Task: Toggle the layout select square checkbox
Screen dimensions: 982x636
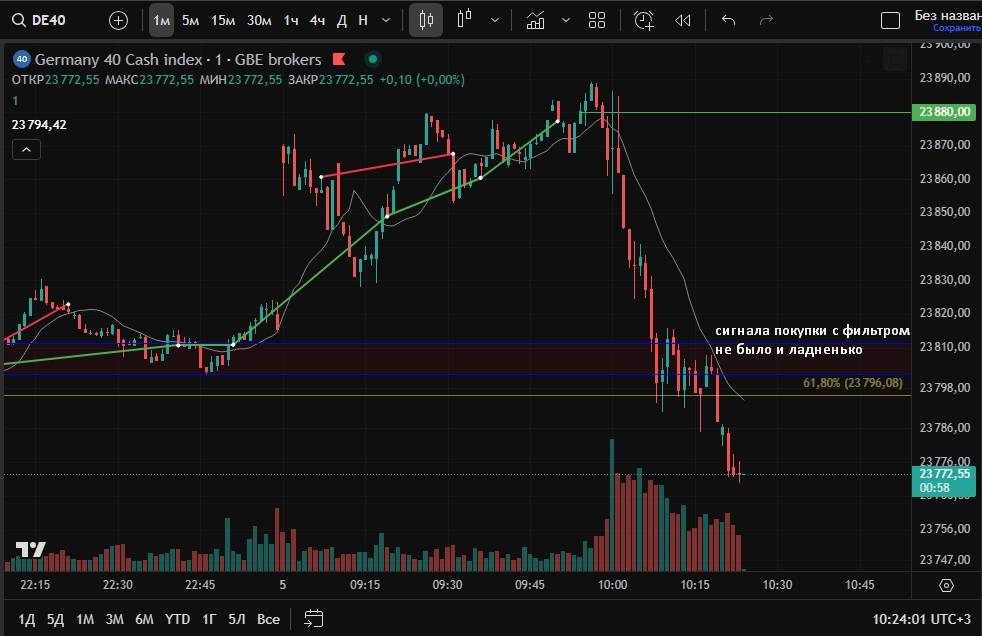Action: coord(889,20)
